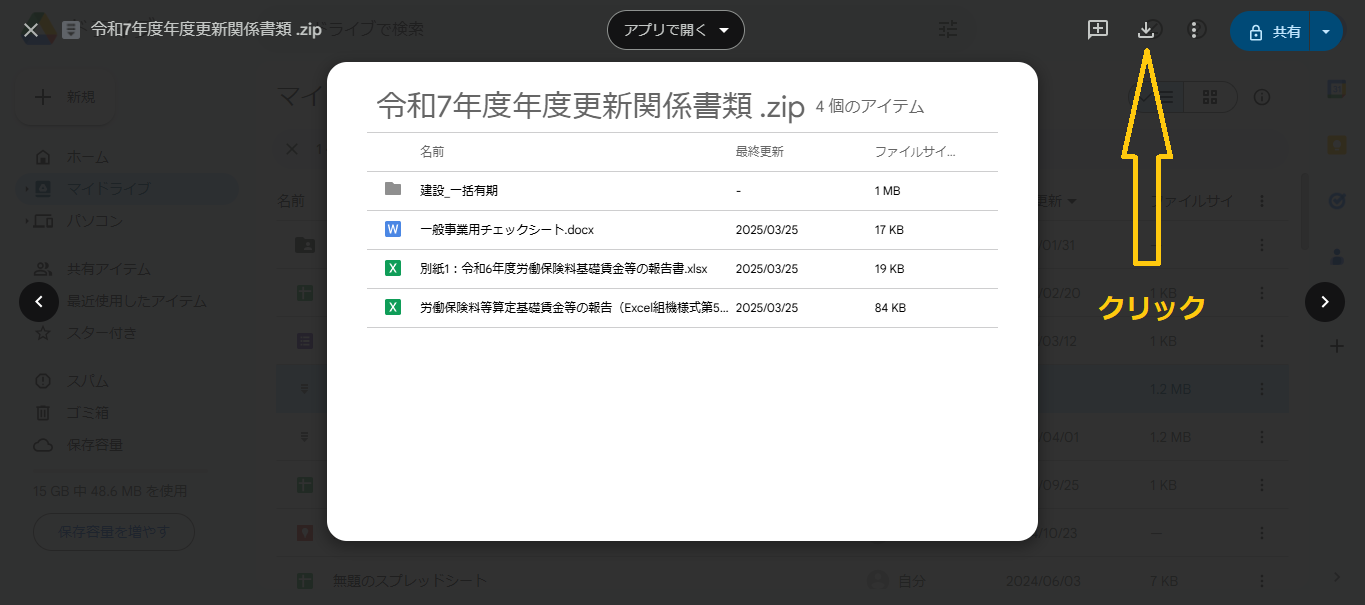Image resolution: width=1365 pixels, height=605 pixels.
Task: Expand the パソコン tree arrow
Action: 26,221
